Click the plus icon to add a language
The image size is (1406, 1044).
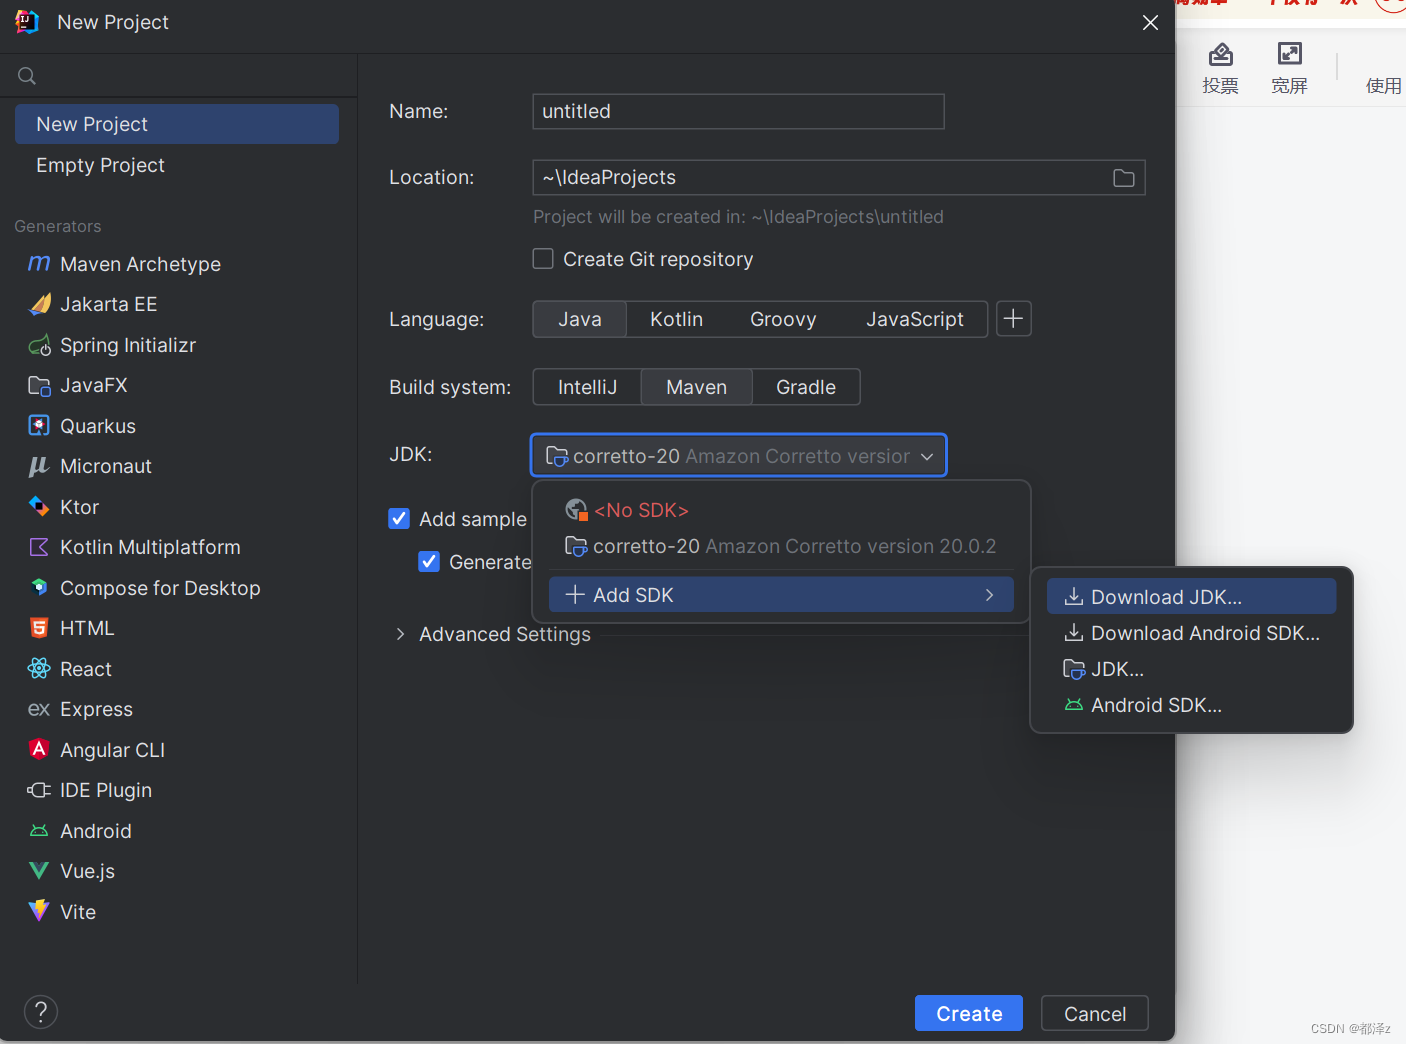(1013, 318)
